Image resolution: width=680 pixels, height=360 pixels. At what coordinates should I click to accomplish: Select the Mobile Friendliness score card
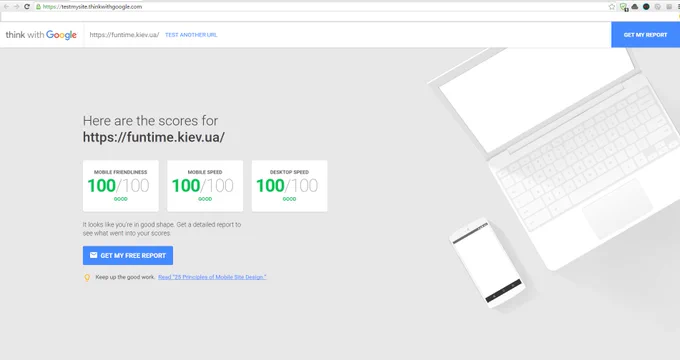pyautogui.click(x=121, y=186)
